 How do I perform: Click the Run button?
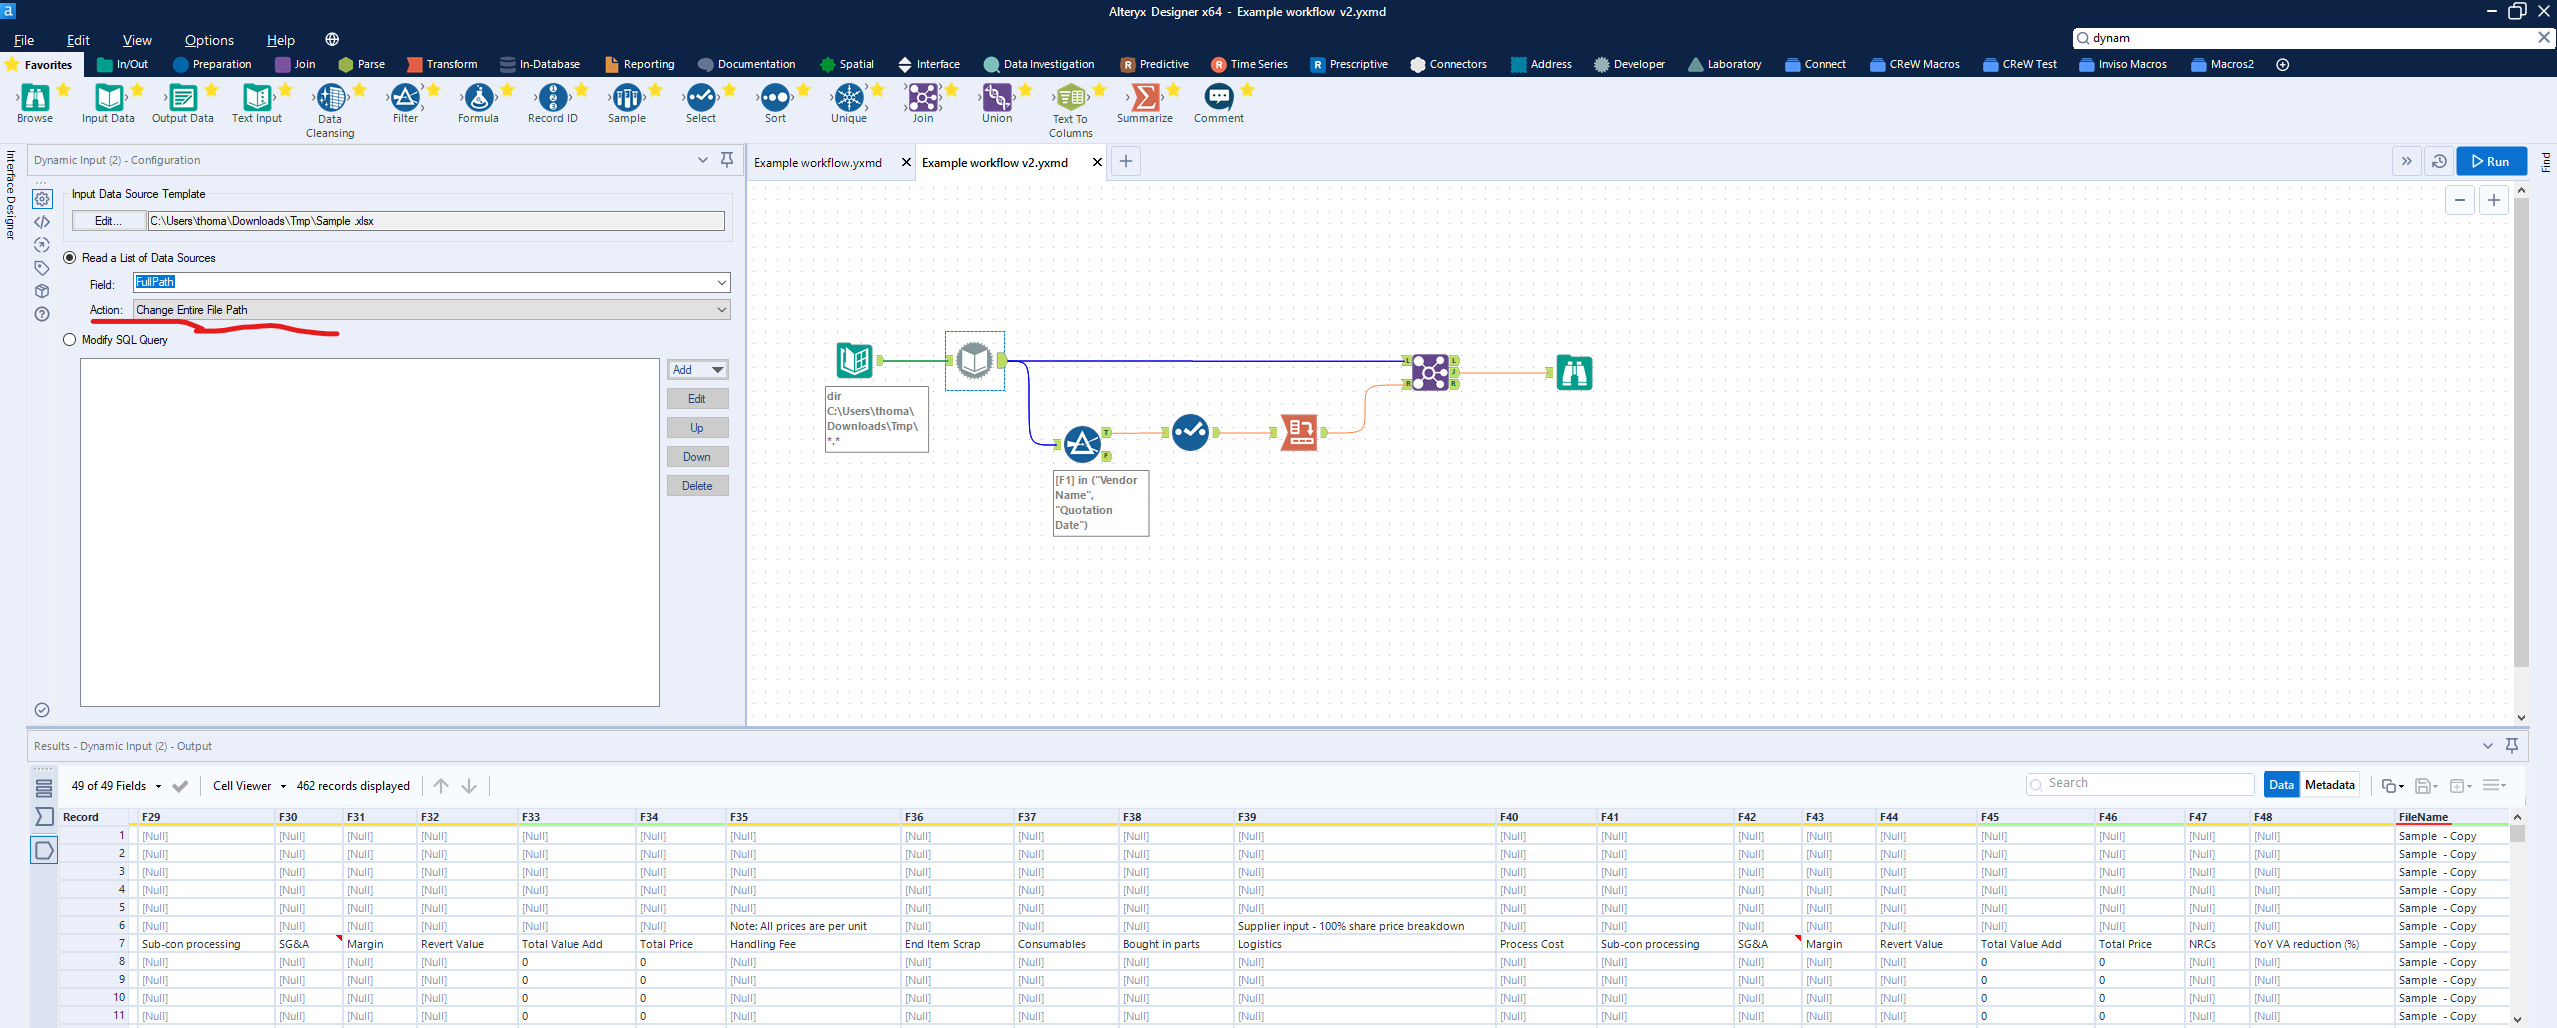pos(2491,161)
